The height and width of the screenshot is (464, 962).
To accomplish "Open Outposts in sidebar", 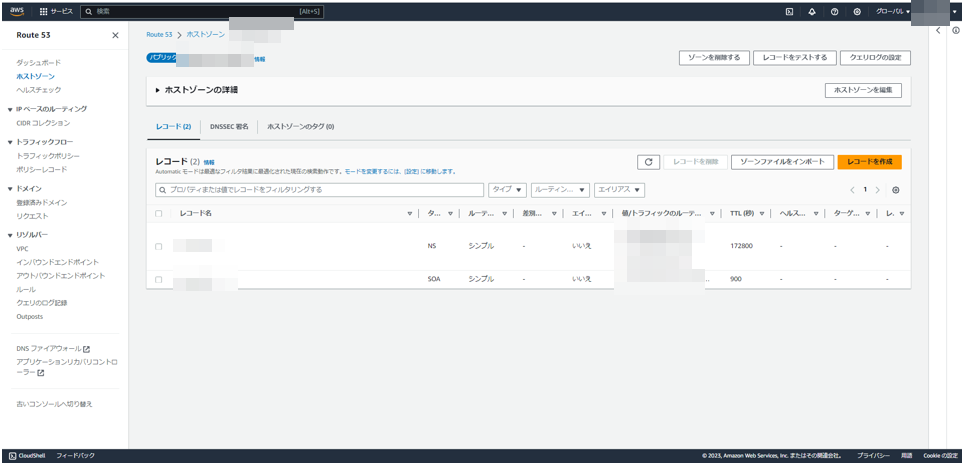I will [29, 317].
